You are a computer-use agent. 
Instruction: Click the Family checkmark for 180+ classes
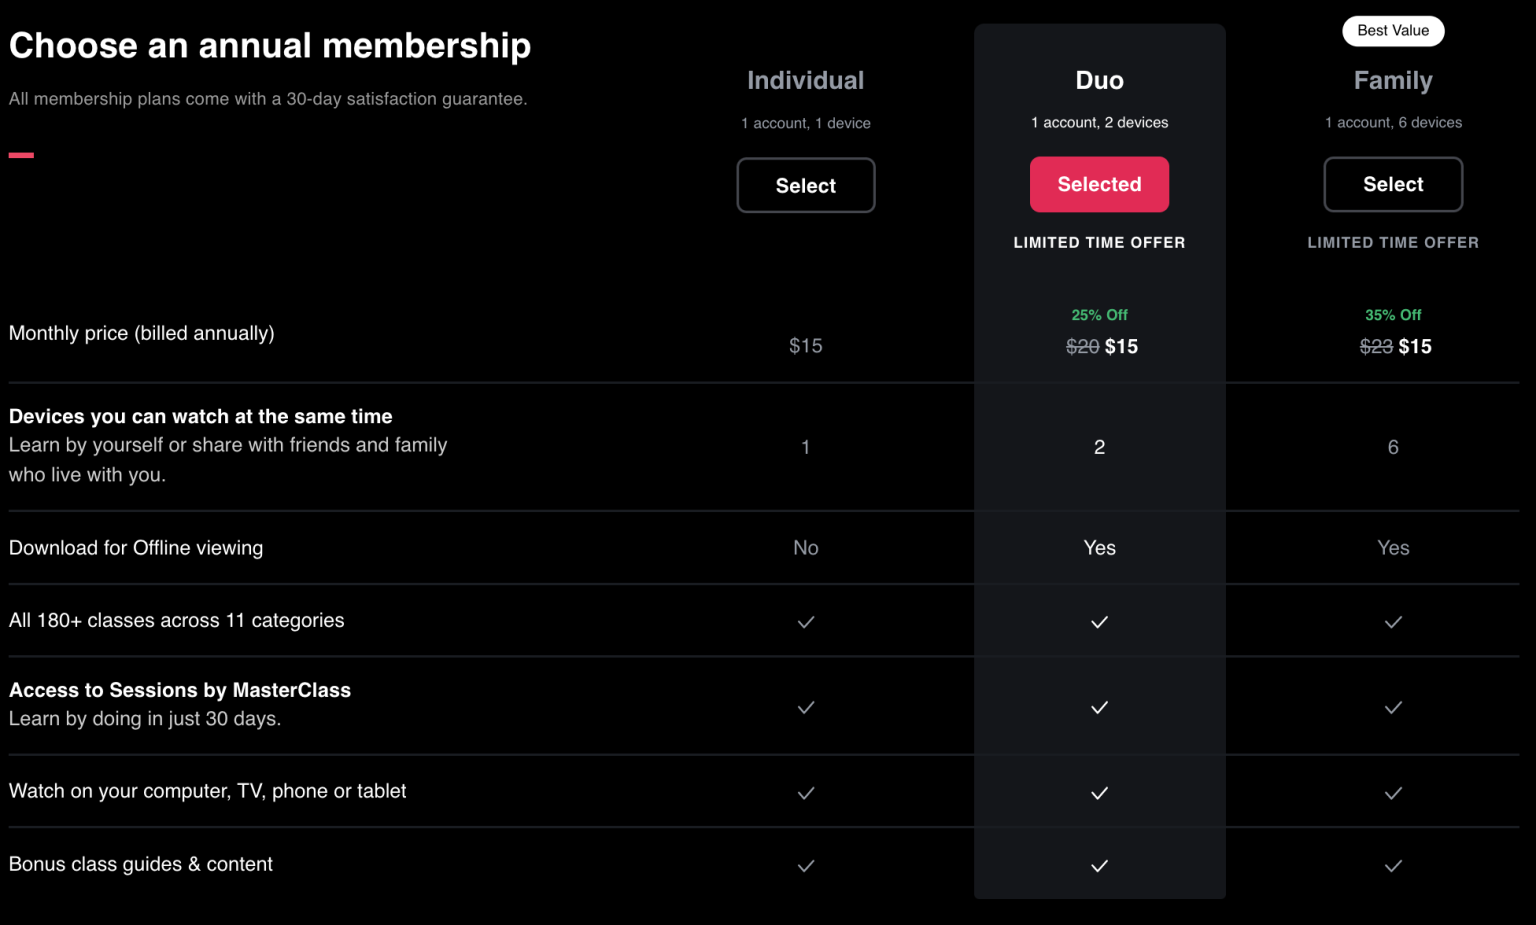pos(1393,622)
